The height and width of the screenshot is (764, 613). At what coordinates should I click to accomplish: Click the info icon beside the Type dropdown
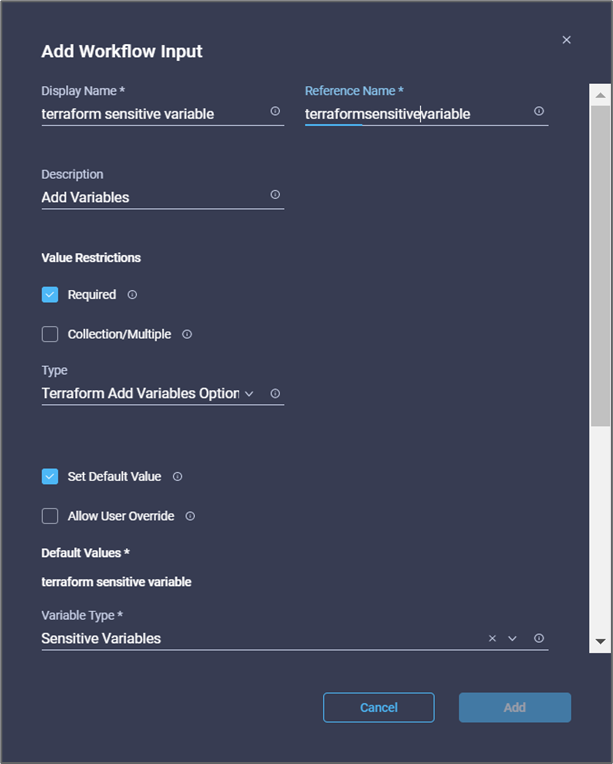click(x=275, y=393)
